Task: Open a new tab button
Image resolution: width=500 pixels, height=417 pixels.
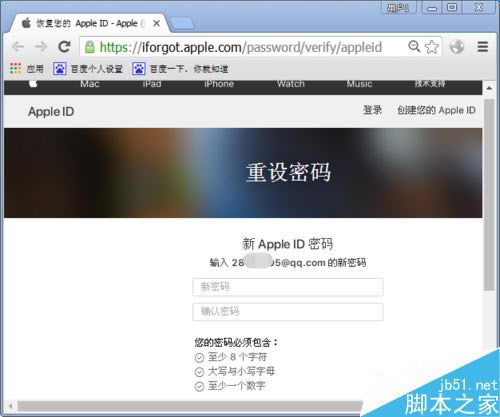Action: (x=181, y=23)
